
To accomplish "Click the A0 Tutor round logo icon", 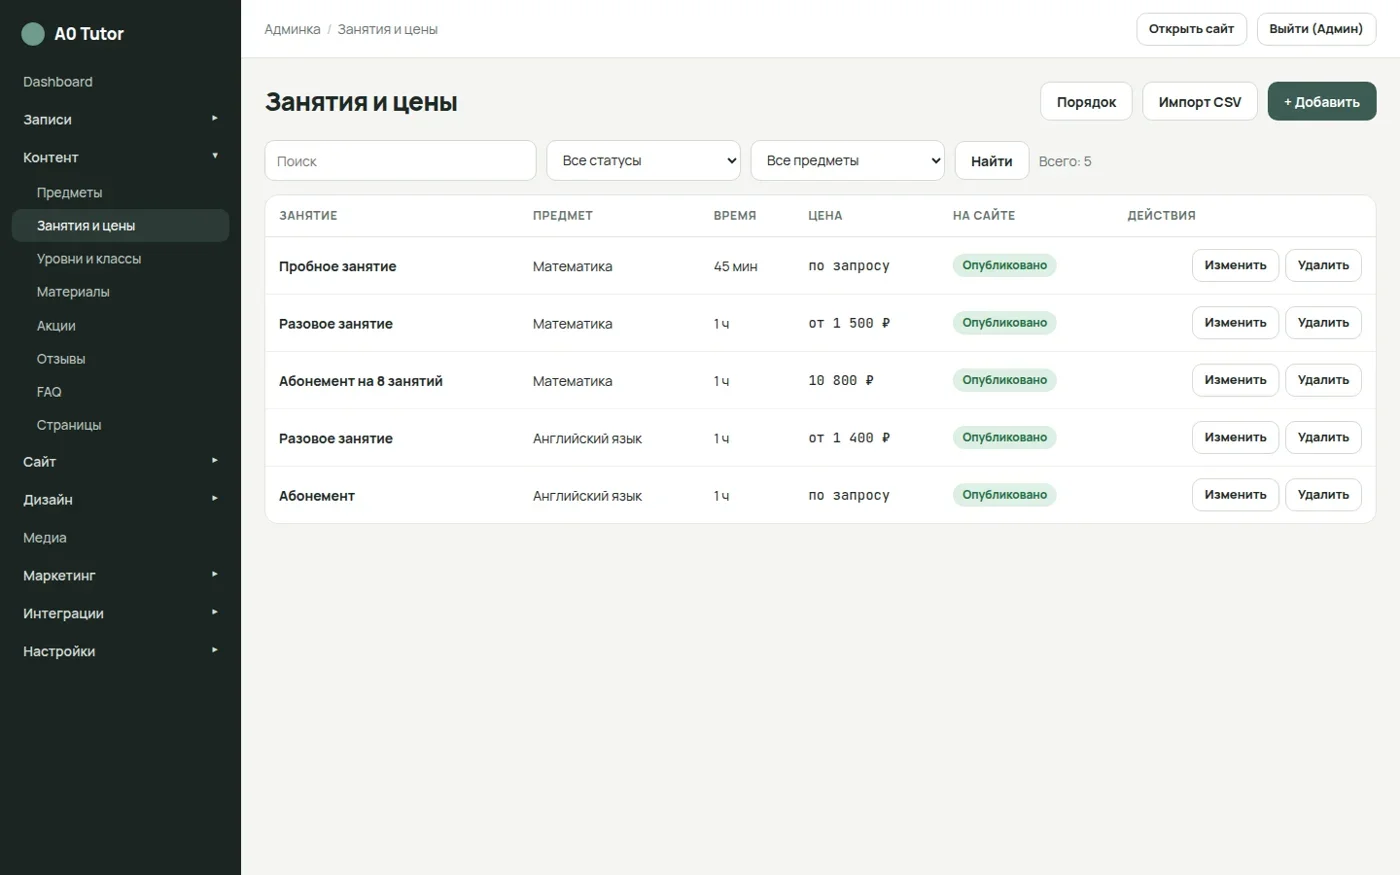I will 33,34.
